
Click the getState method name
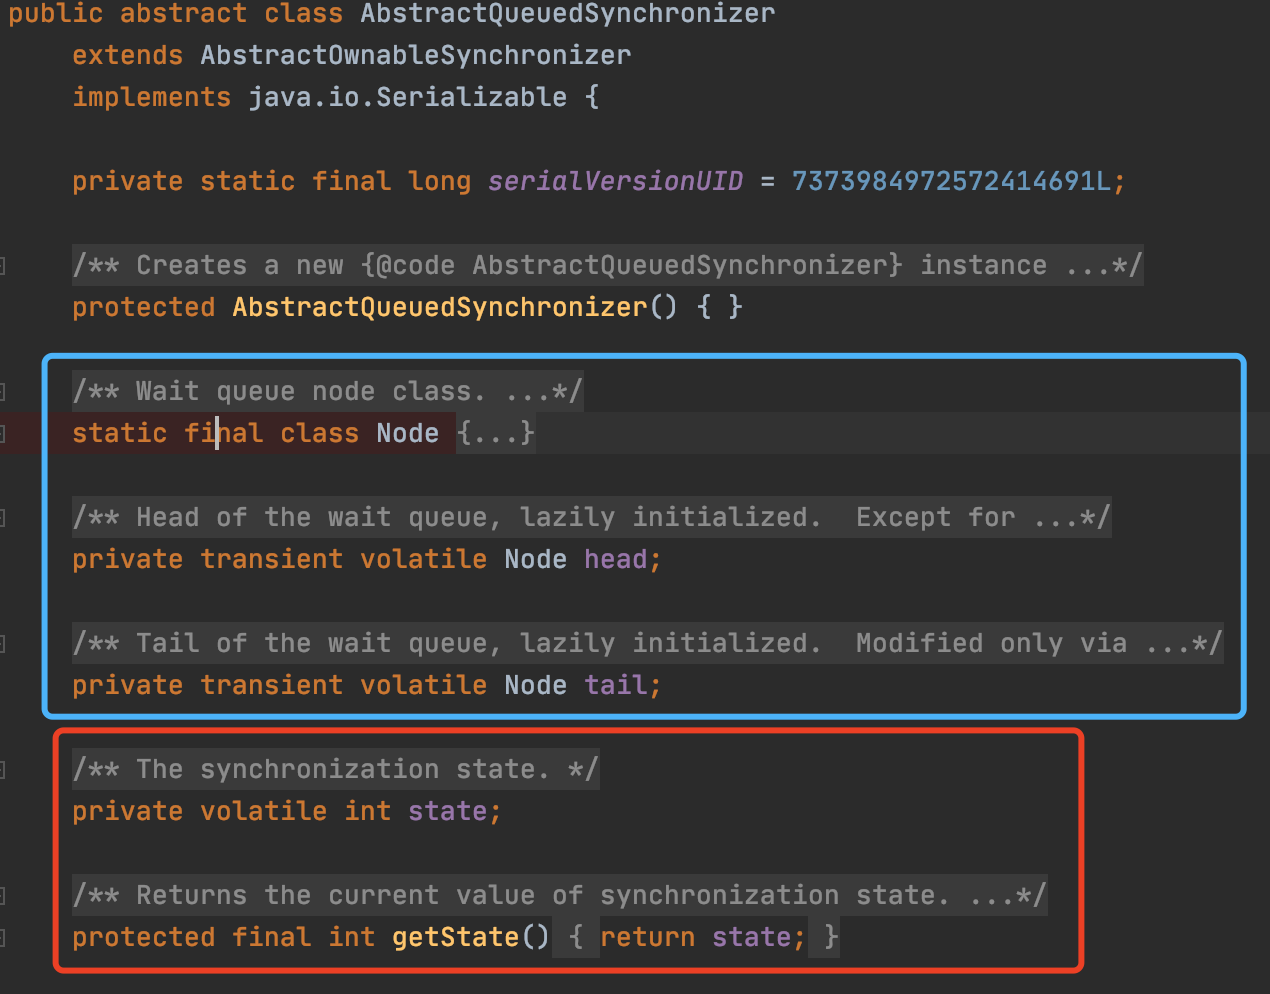tap(455, 938)
